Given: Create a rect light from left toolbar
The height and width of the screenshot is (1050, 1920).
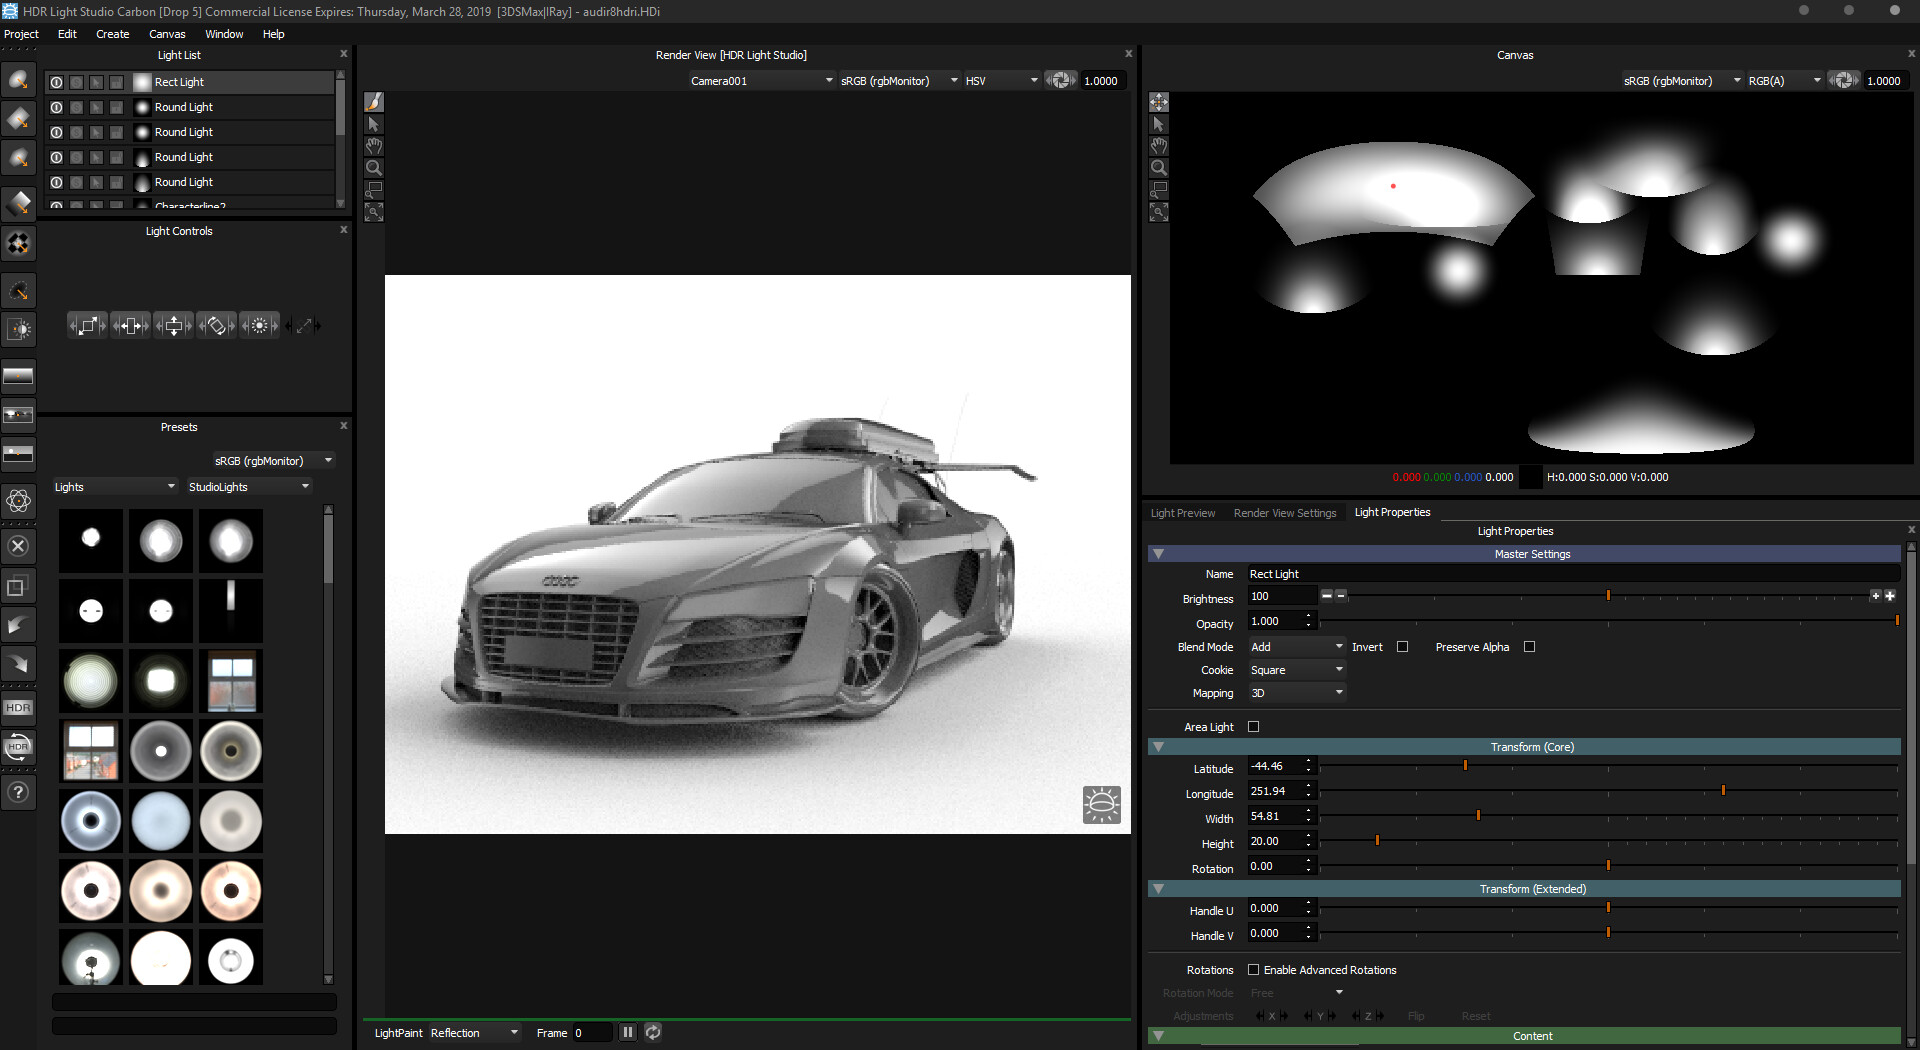Looking at the screenshot, I should 18,119.
